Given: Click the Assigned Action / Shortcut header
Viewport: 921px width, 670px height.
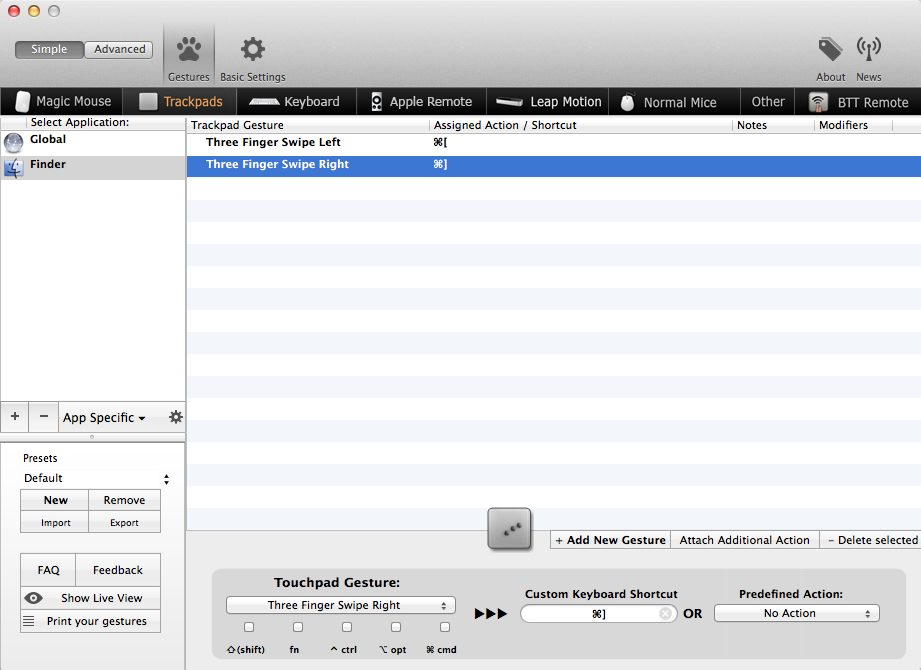Looking at the screenshot, I should click(581, 125).
